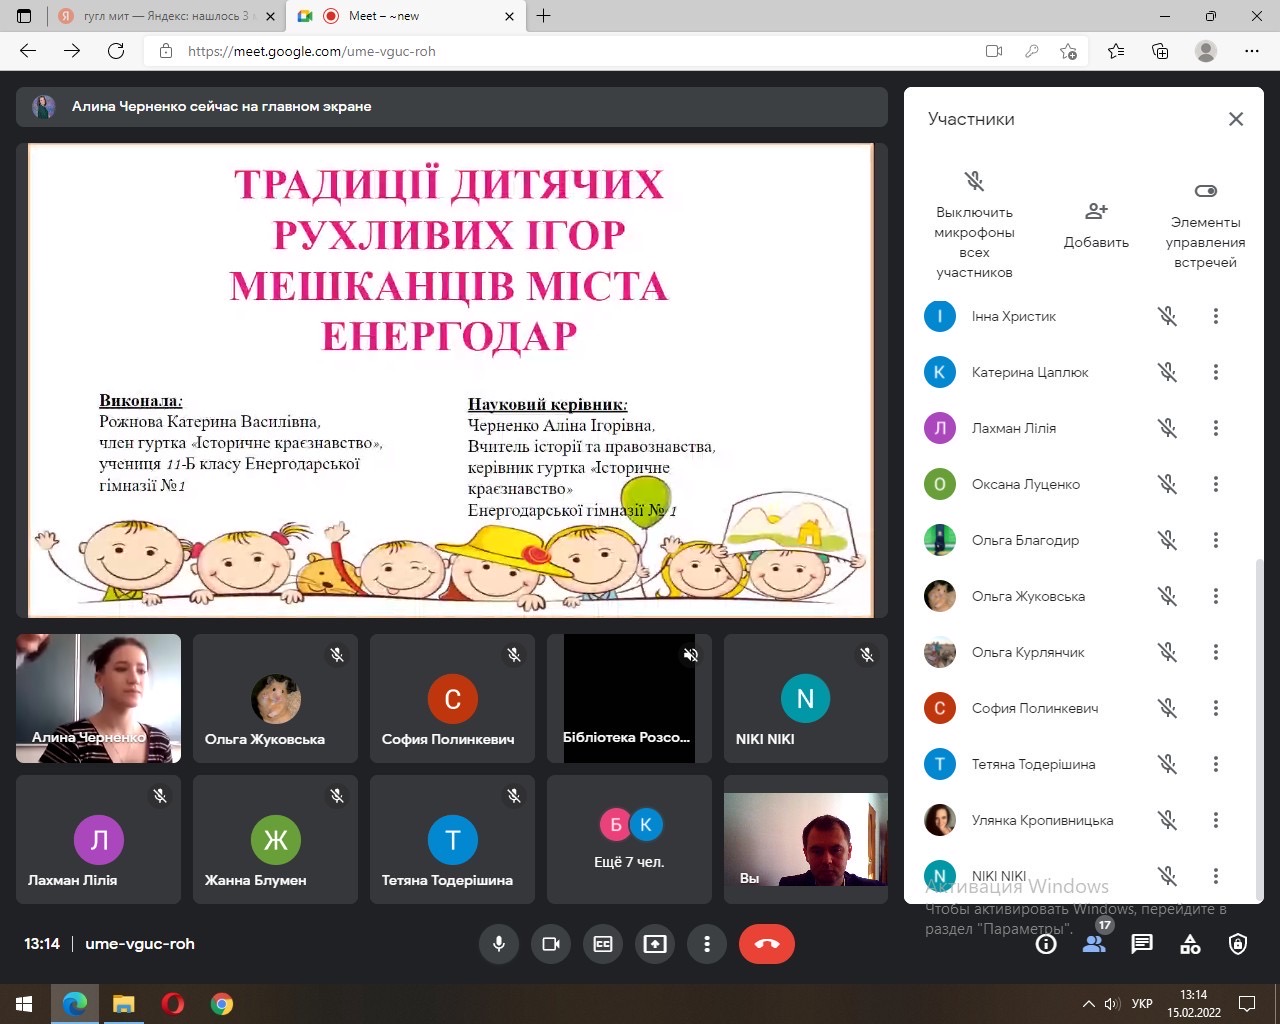
Task: Open the activities icon
Action: coord(1190,944)
